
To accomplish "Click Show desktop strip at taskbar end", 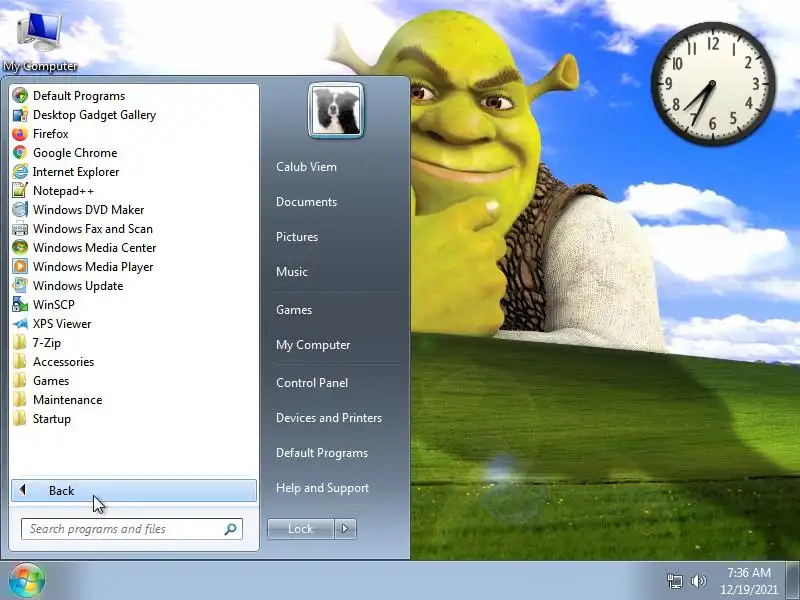I will point(792,581).
